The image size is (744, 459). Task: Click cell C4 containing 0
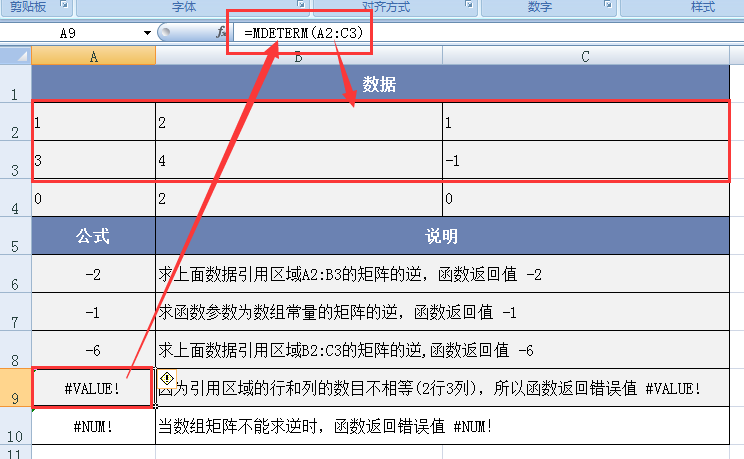tap(586, 198)
